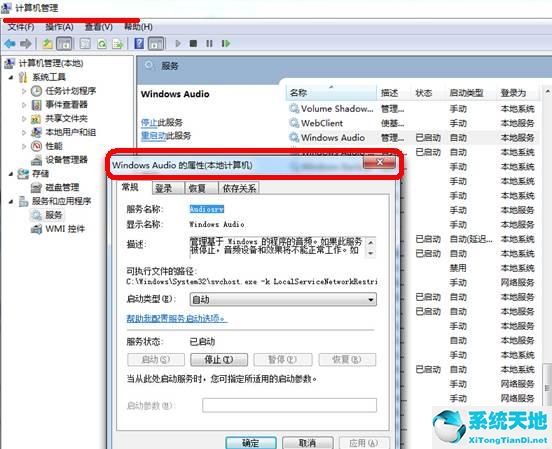The width and height of the screenshot is (552, 449).
Task: Click the 自动(延迟 startup type cell
Action: pyautogui.click(x=471, y=239)
